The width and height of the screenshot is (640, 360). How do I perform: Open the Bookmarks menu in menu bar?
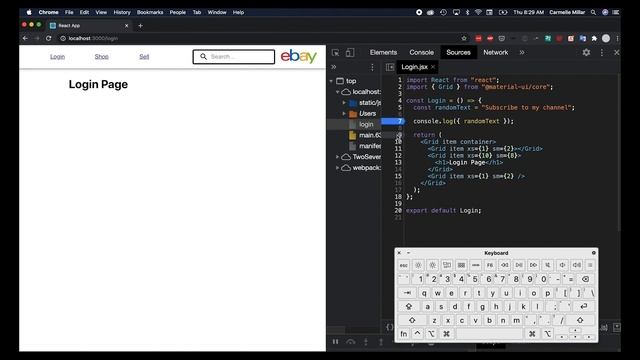[150, 12]
